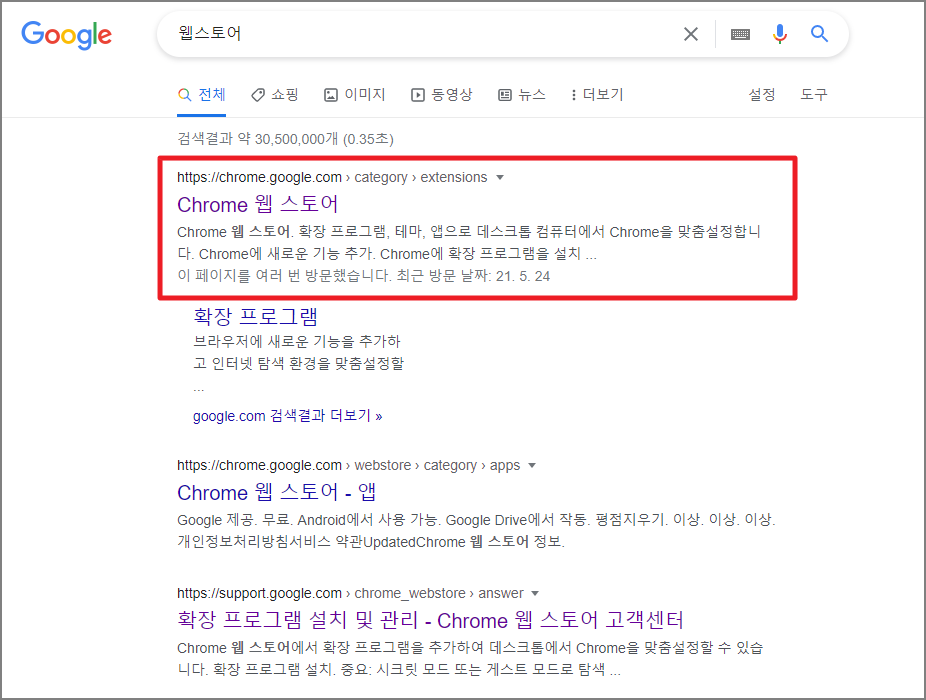This screenshot has height=700, width=926.
Task: Switch to the 동영상 tab
Action: click(x=442, y=95)
